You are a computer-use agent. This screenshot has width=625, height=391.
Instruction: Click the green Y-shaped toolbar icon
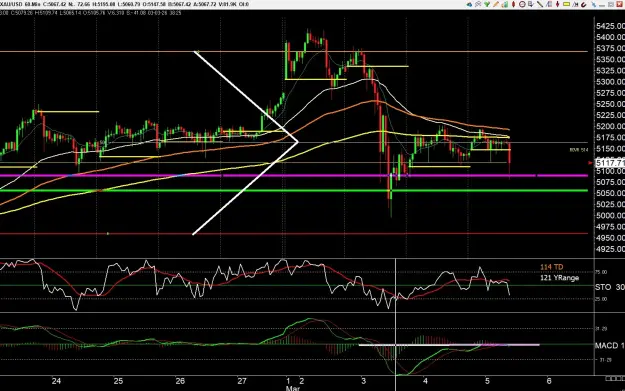point(487,4)
